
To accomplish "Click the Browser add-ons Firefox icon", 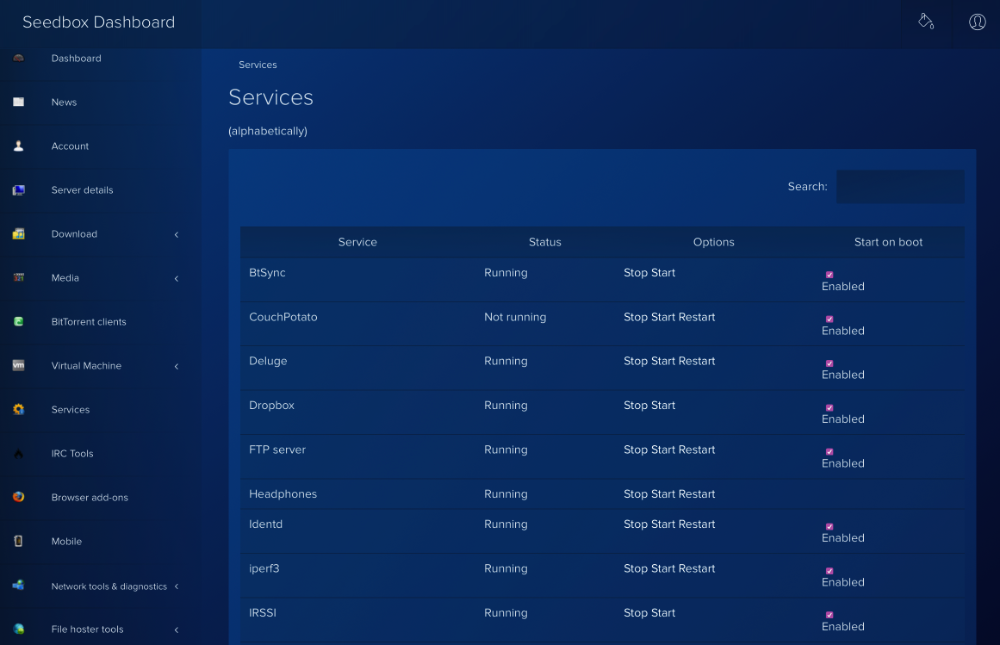I will (x=18, y=497).
